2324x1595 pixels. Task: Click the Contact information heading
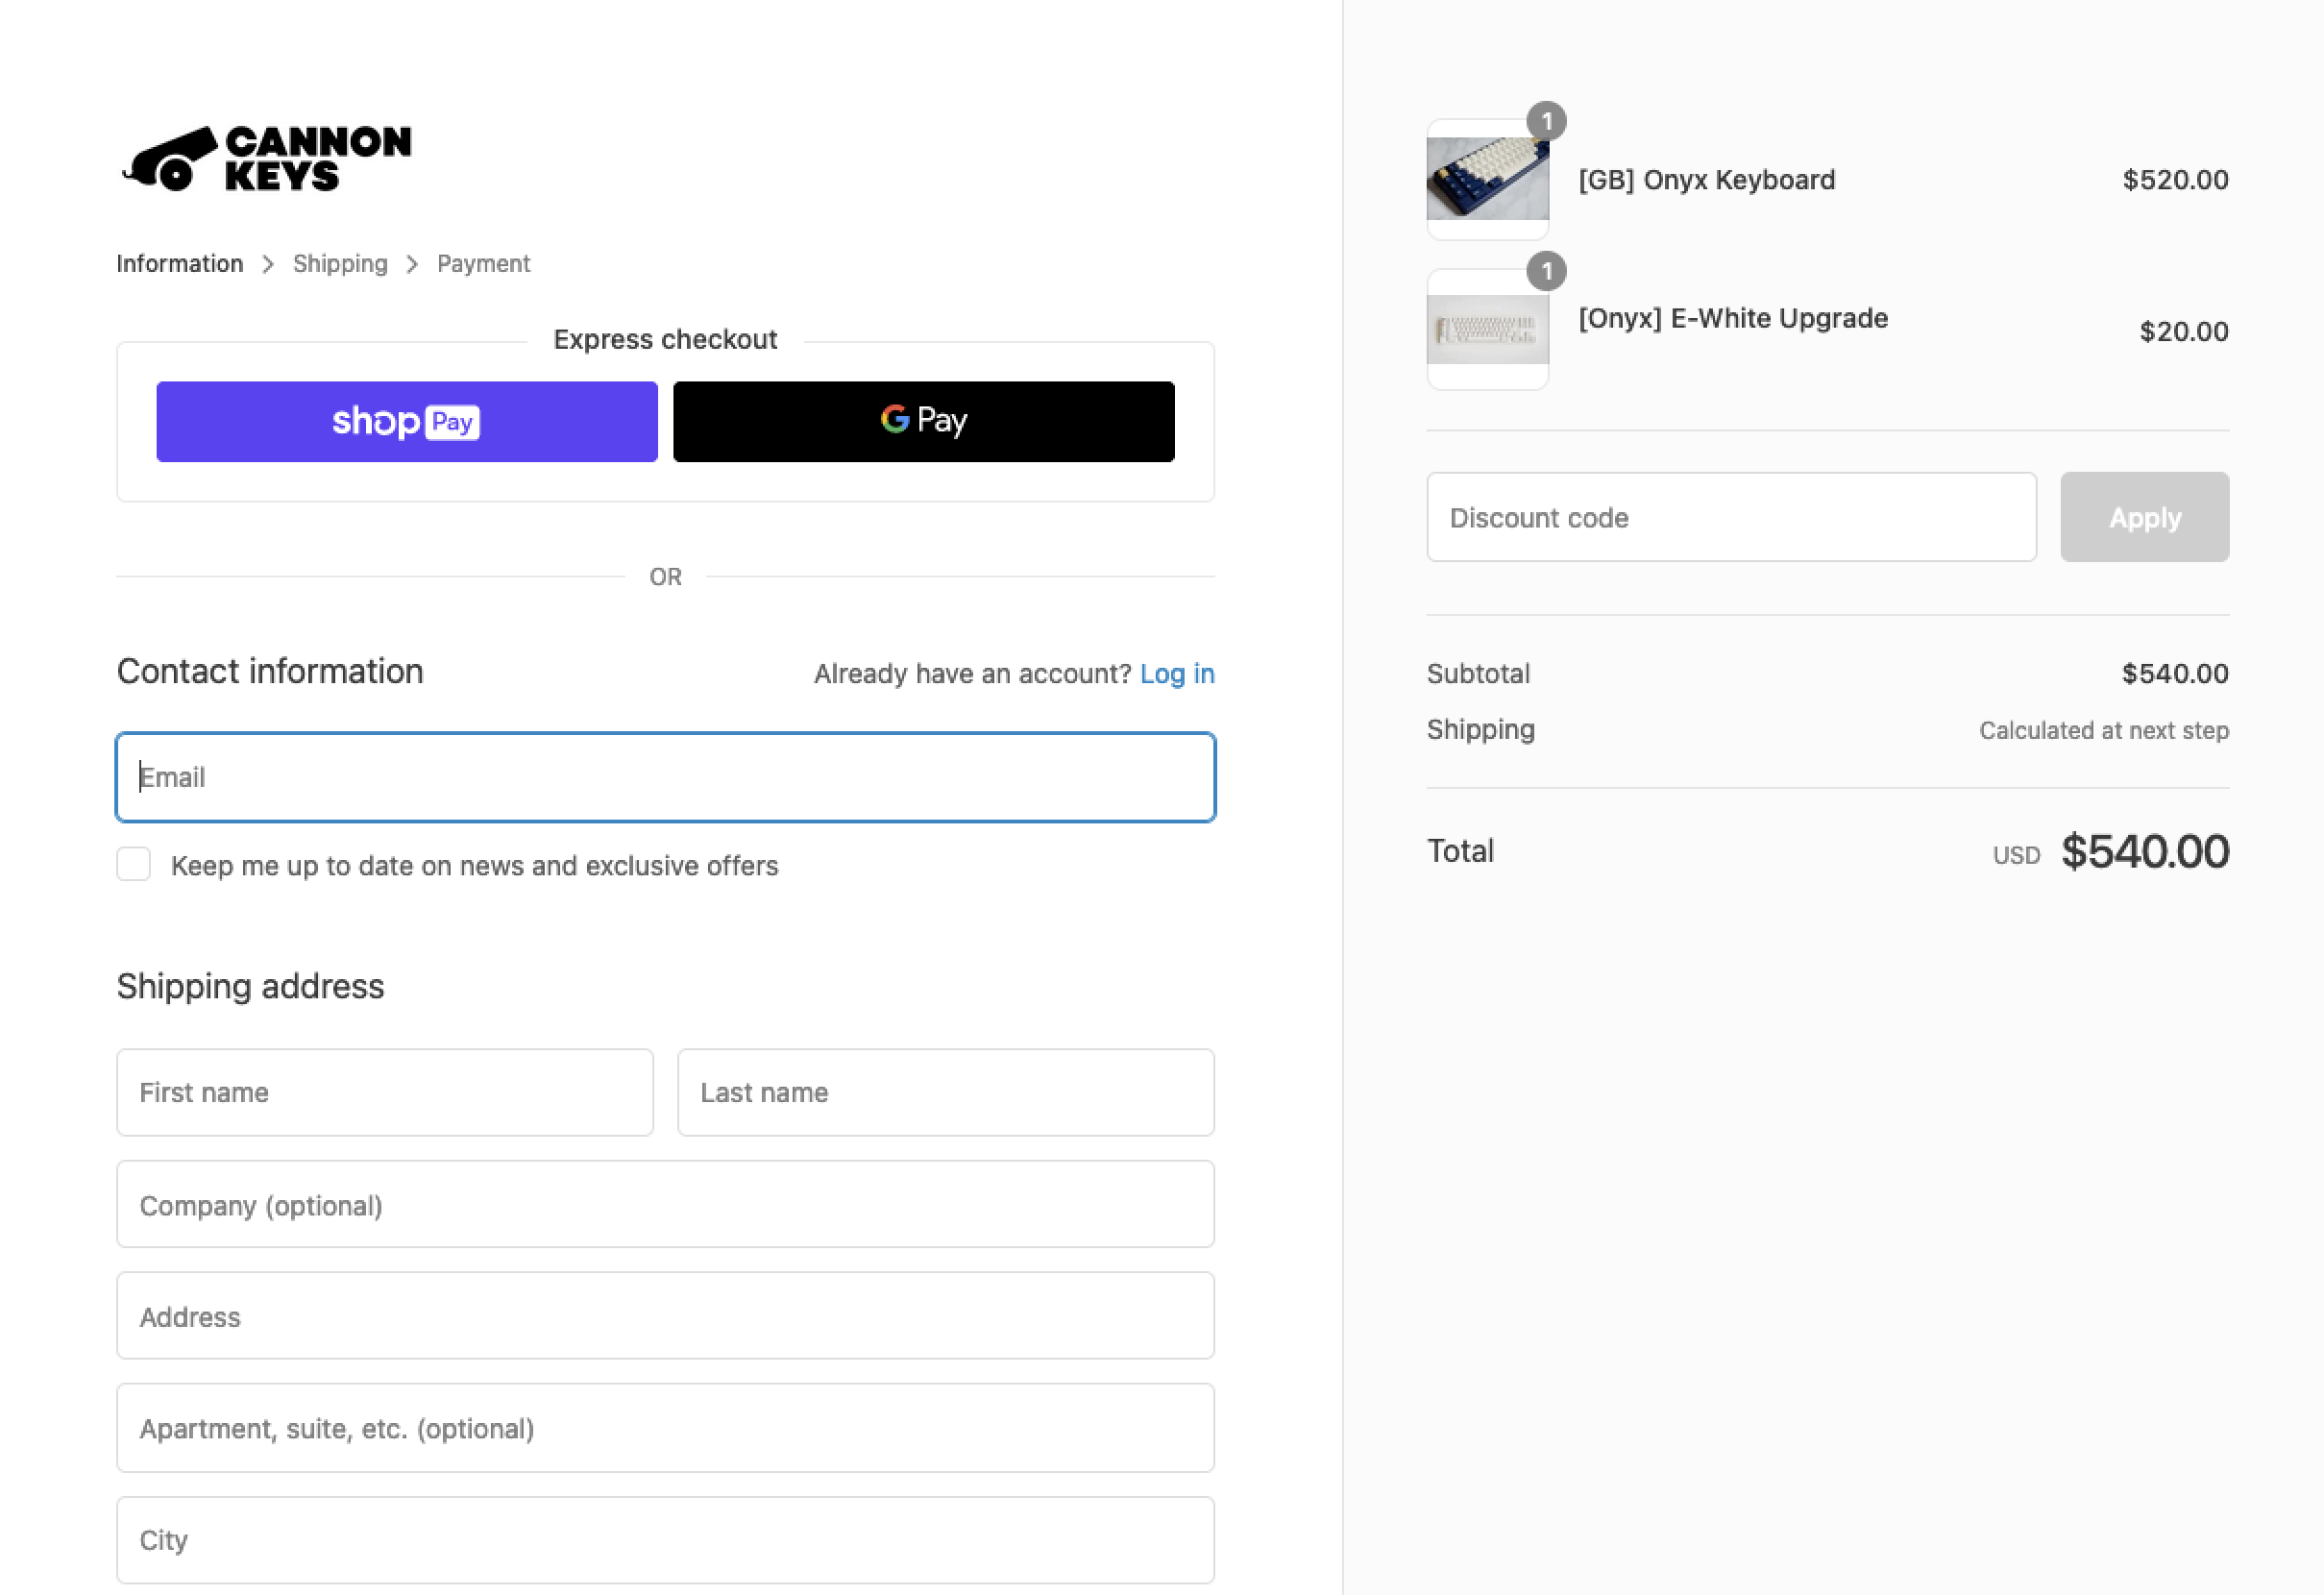tap(270, 671)
